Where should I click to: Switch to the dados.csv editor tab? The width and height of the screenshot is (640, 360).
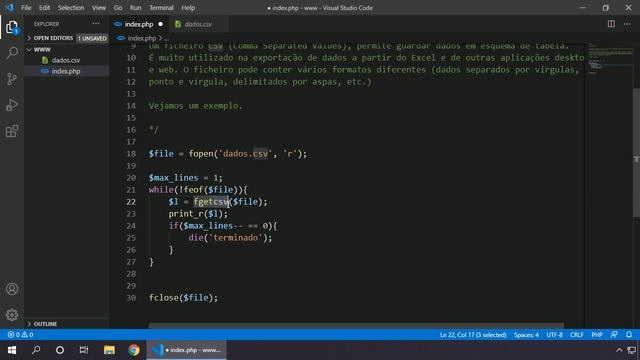point(198,24)
